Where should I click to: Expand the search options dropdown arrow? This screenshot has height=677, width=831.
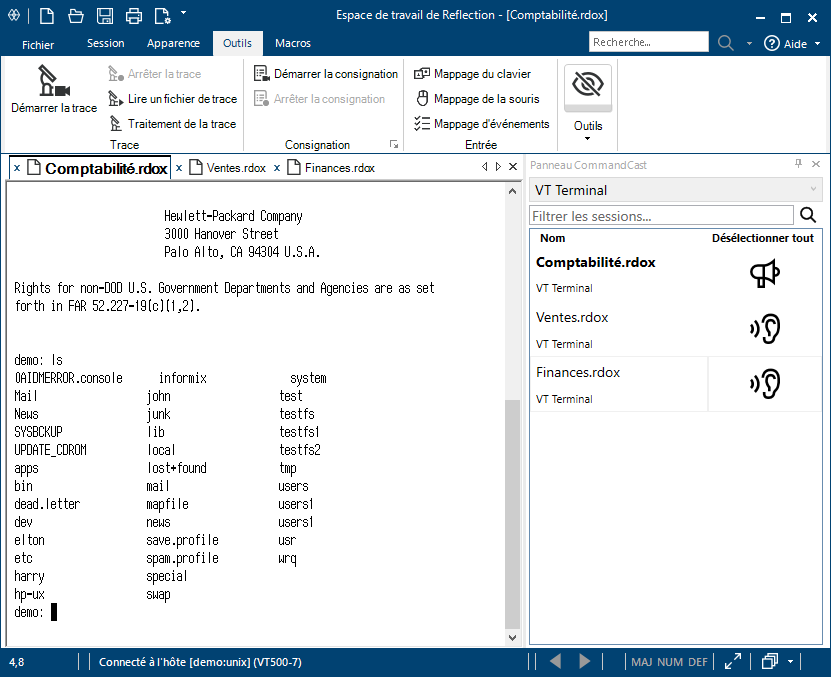click(749, 43)
